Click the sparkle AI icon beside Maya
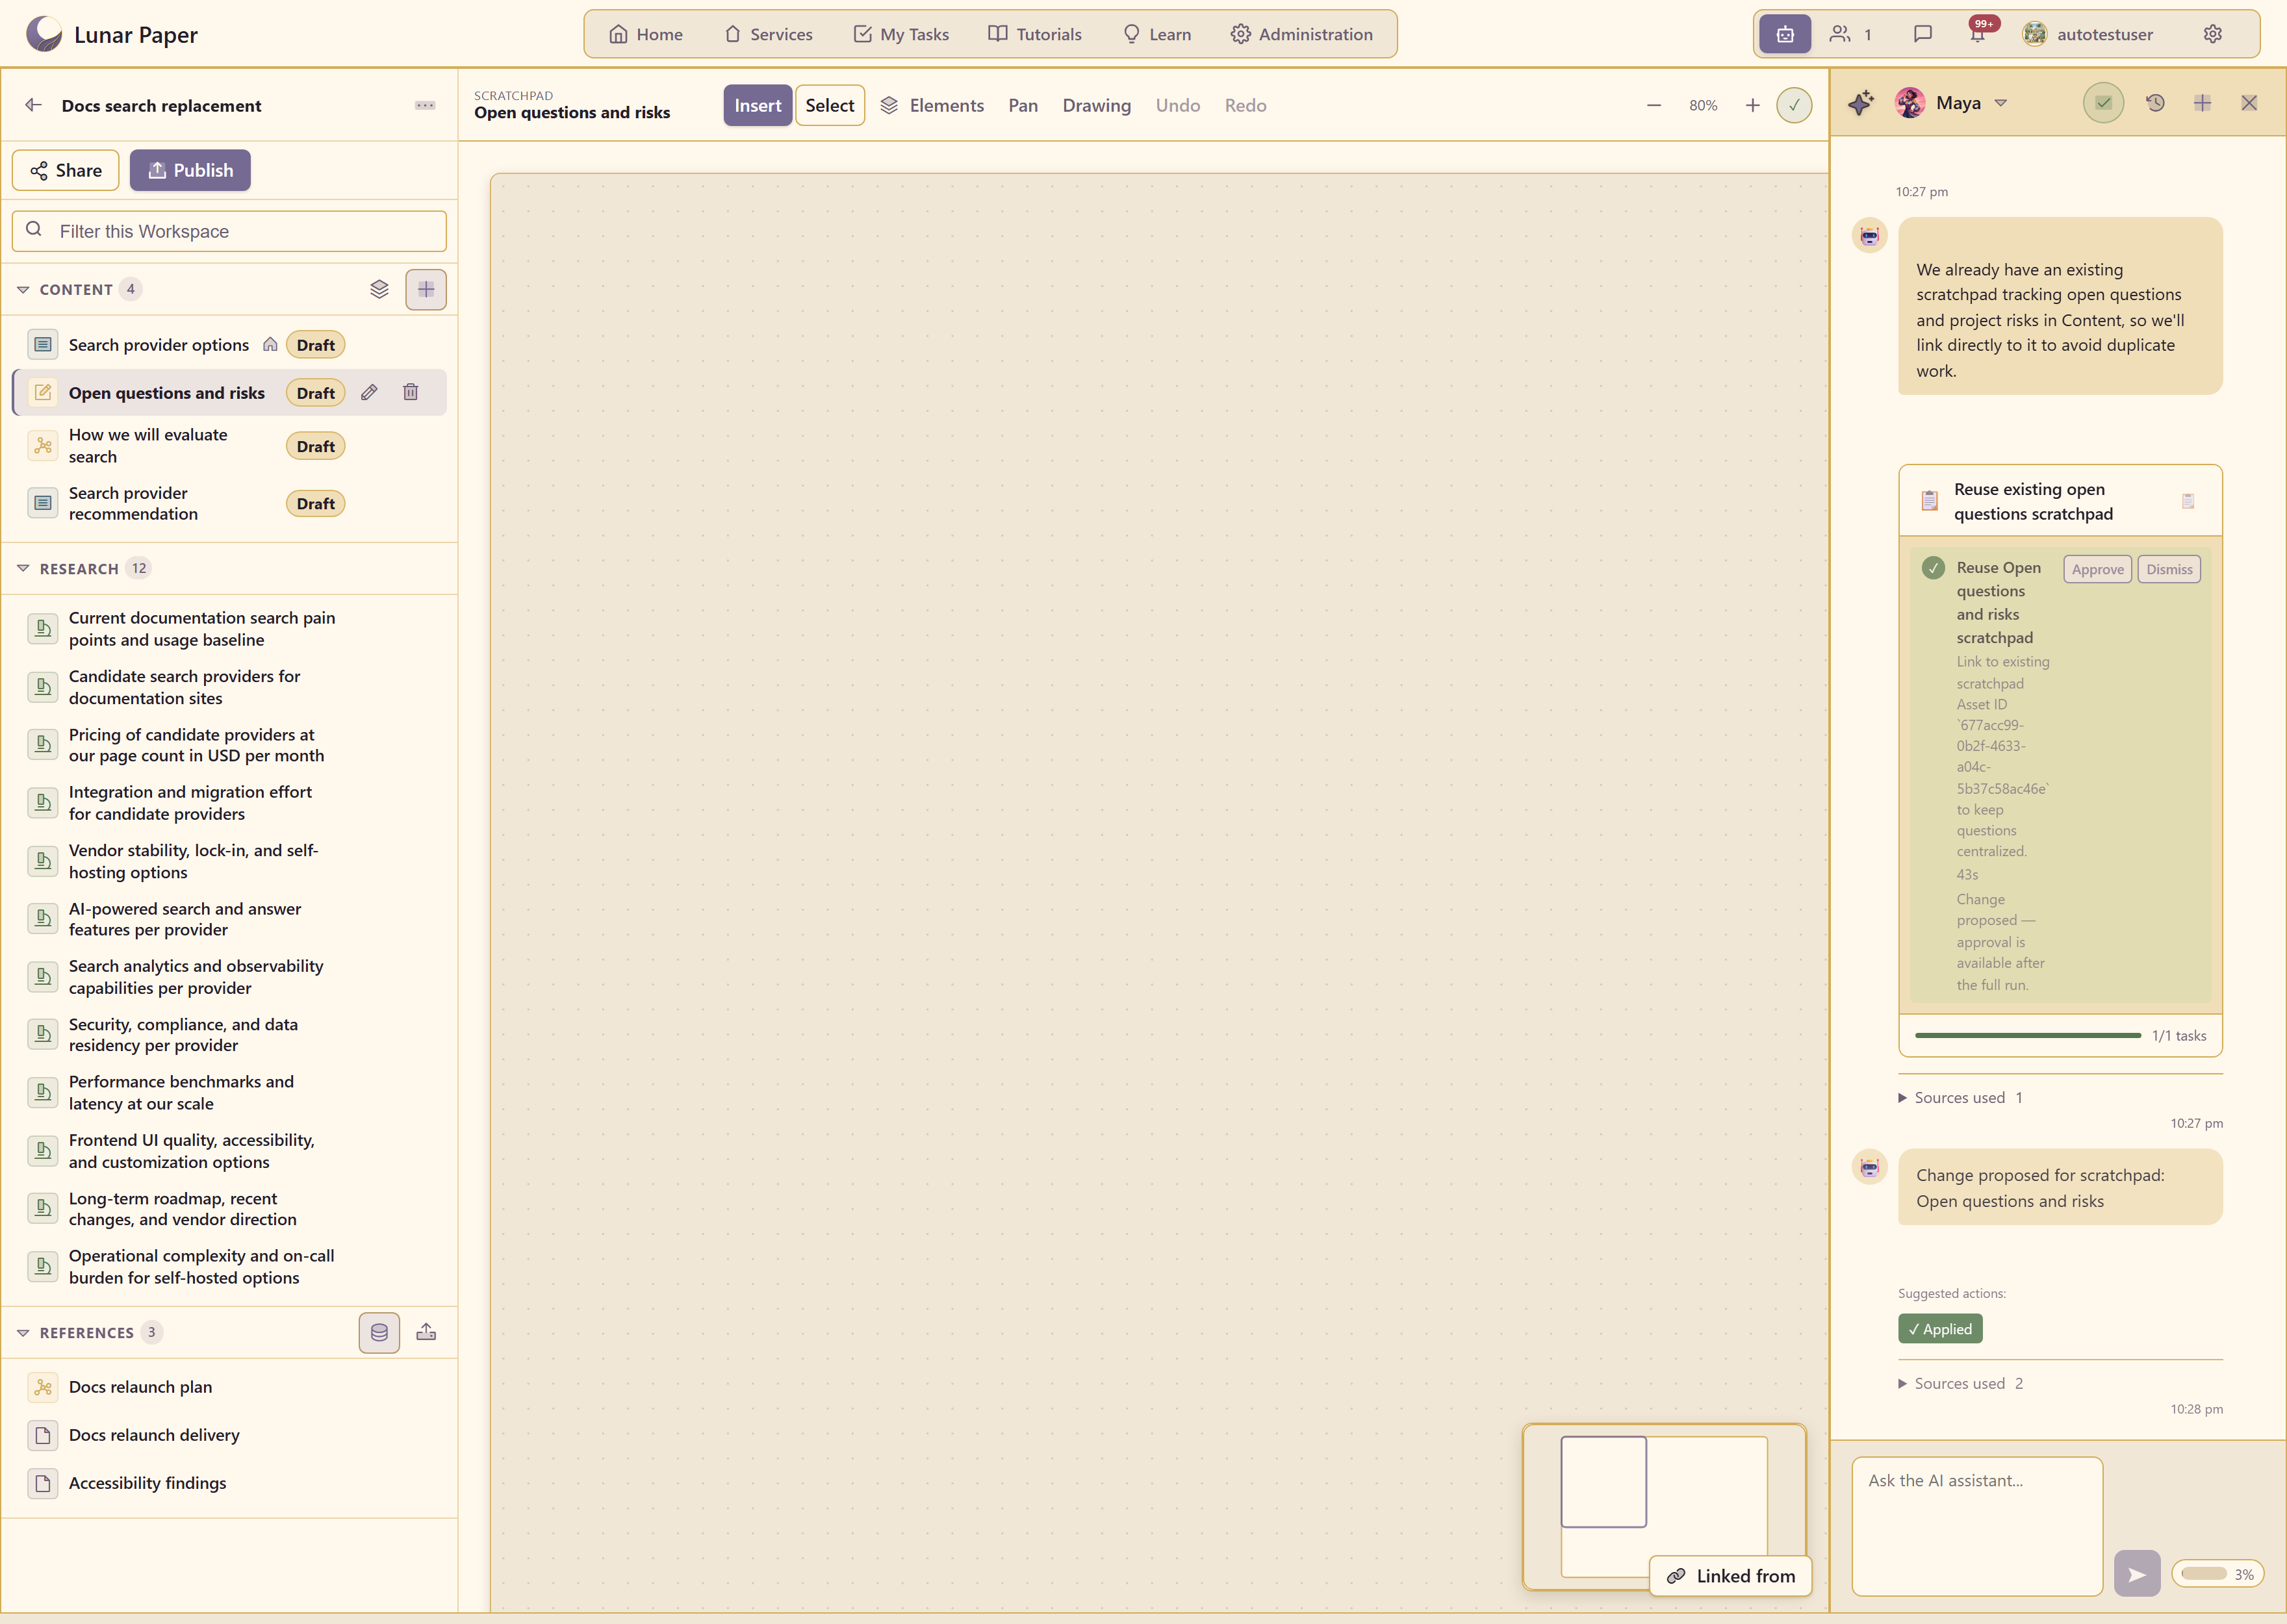This screenshot has height=1624, width=2287. (x=1861, y=103)
